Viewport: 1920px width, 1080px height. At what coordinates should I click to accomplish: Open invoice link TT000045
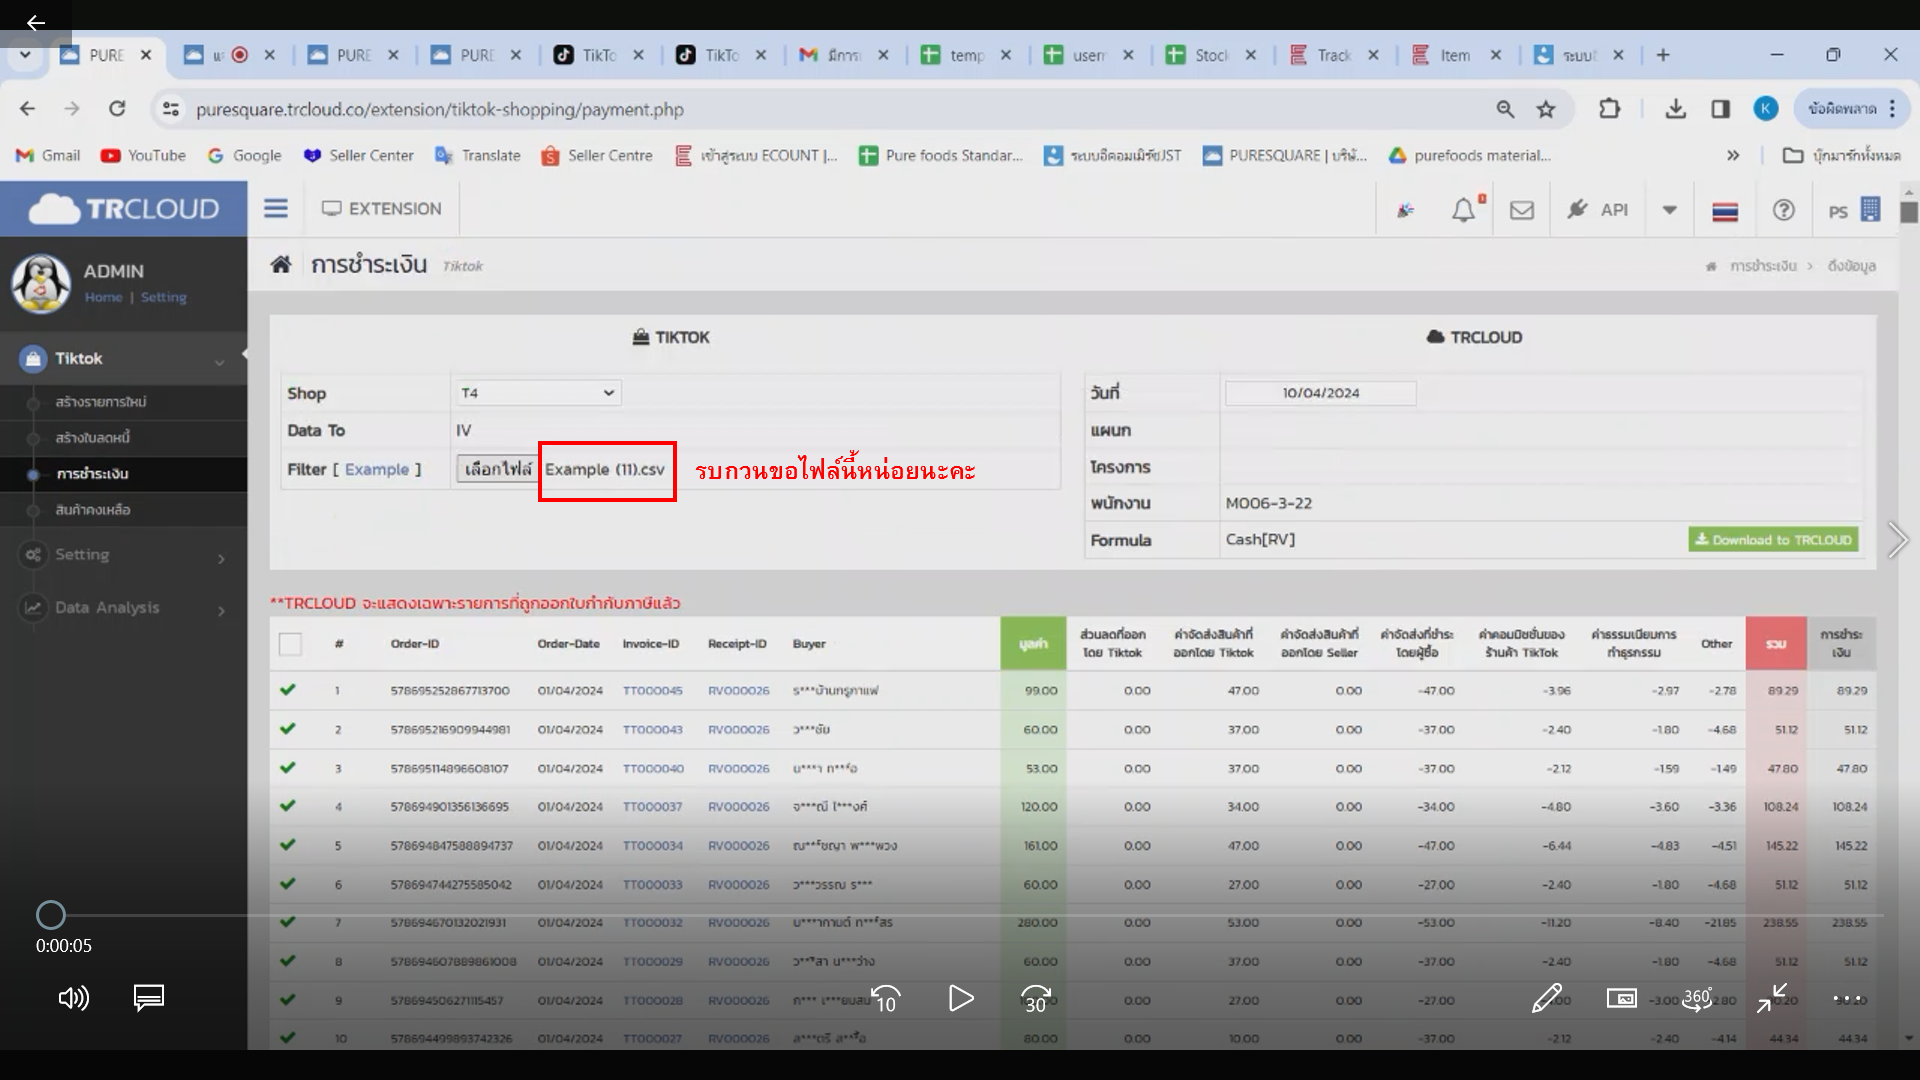(652, 690)
